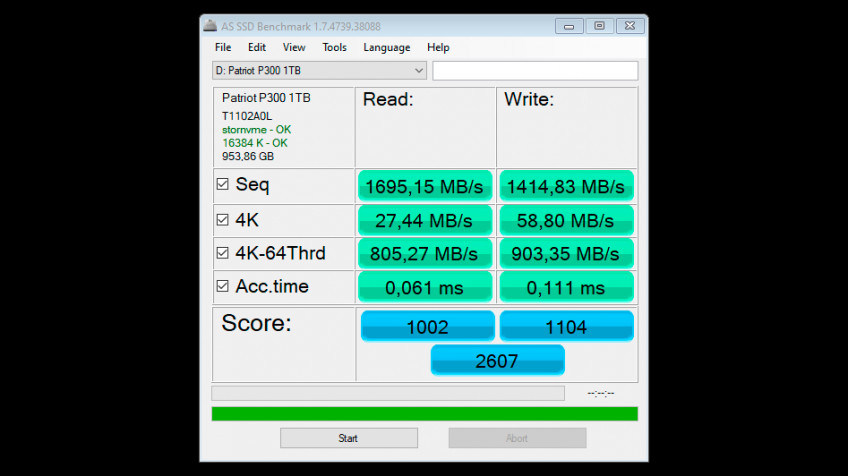The height and width of the screenshot is (476, 848).
Task: Click the T1102A0L firmware text
Action: tap(247, 116)
